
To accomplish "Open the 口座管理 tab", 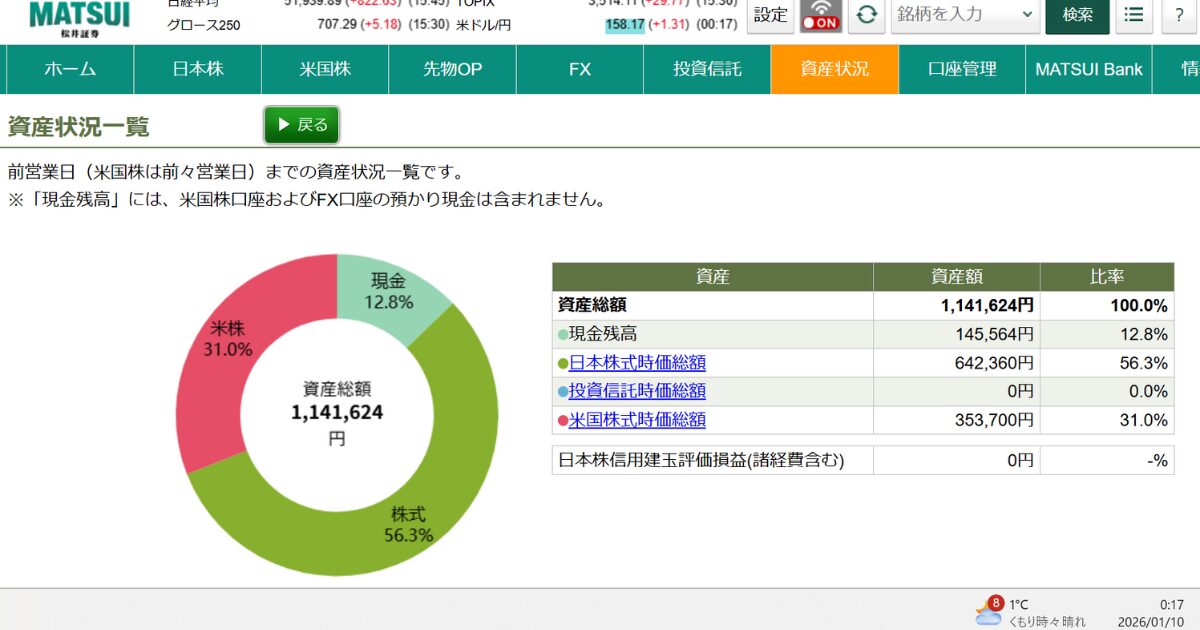I will (962, 69).
